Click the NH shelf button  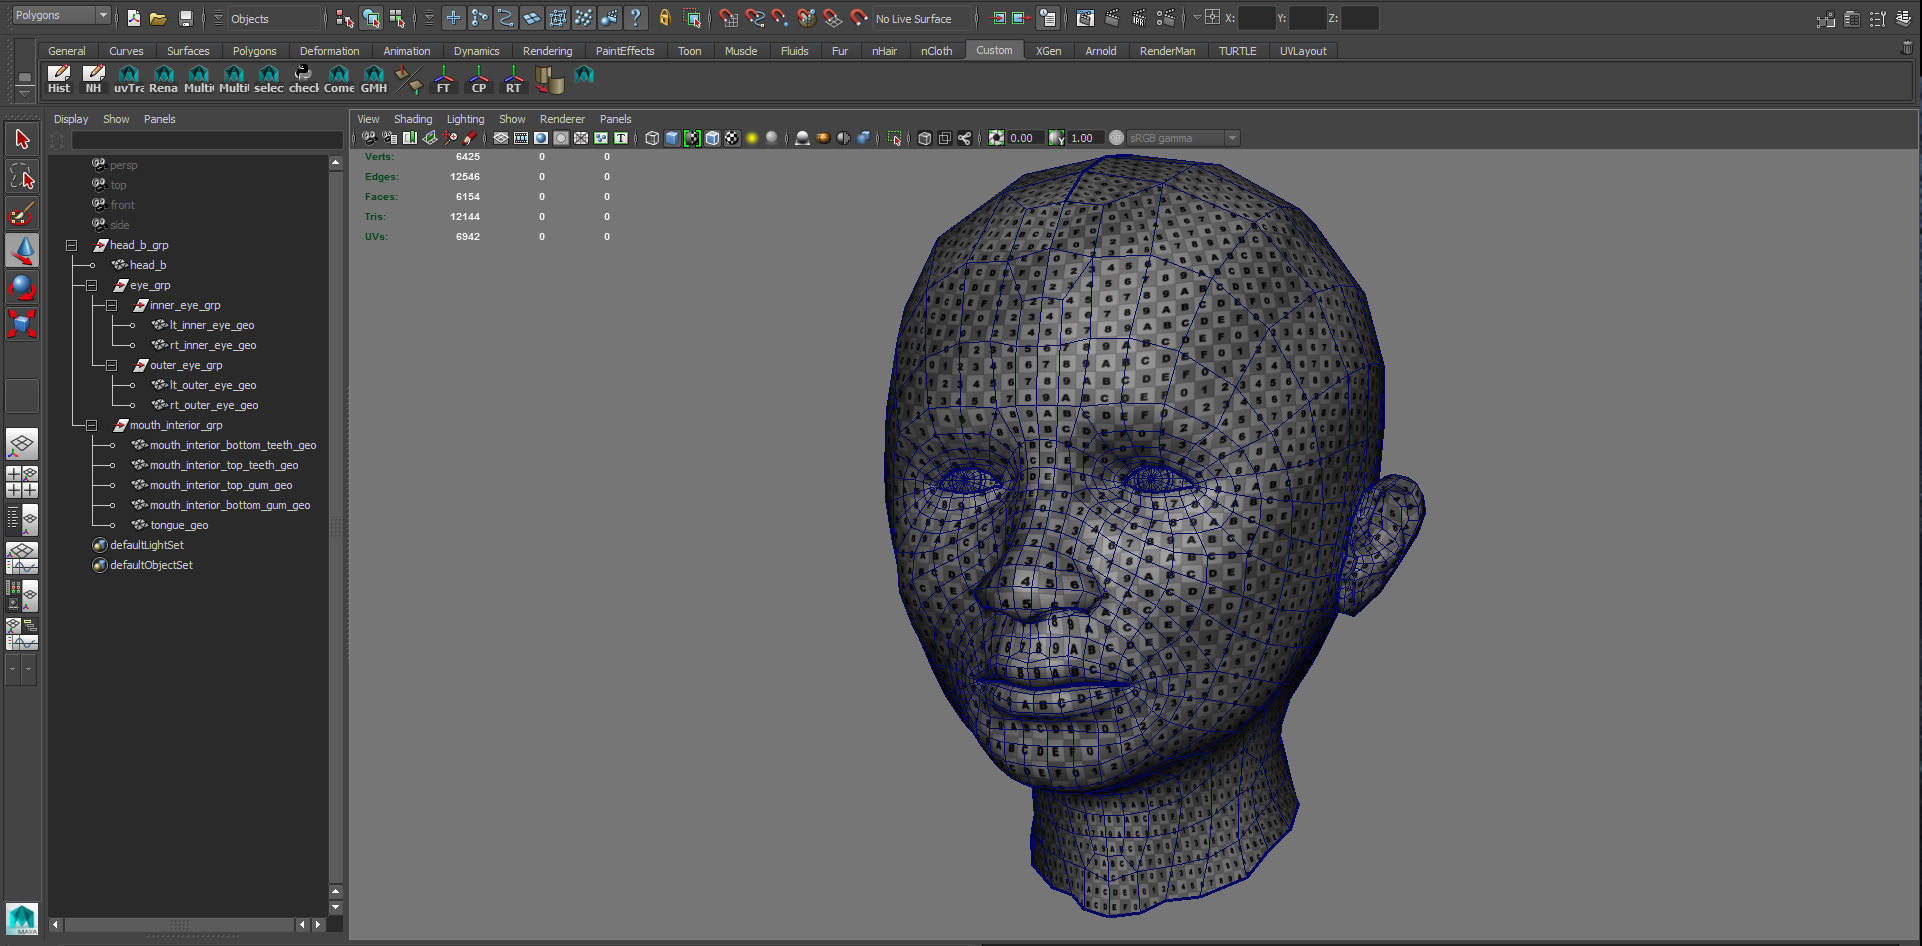[x=93, y=79]
